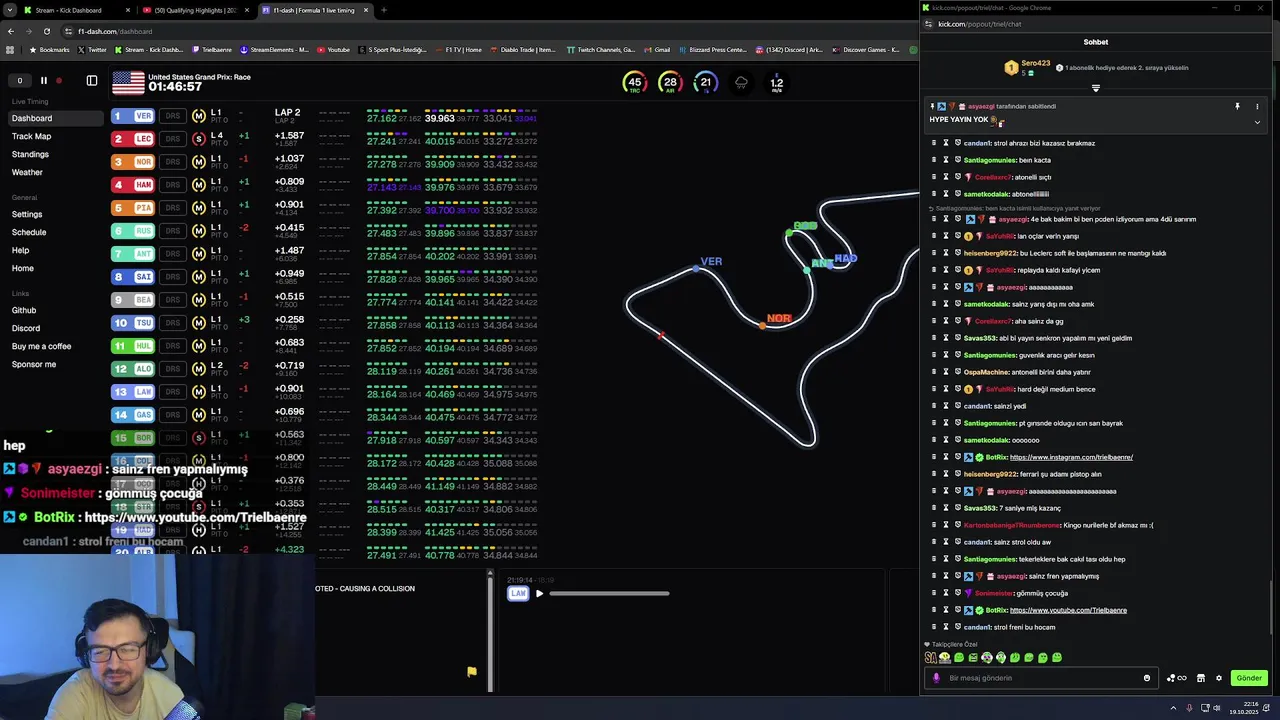This screenshot has height=720, width=1280.
Task: Open the Github link
Action: tap(24, 310)
